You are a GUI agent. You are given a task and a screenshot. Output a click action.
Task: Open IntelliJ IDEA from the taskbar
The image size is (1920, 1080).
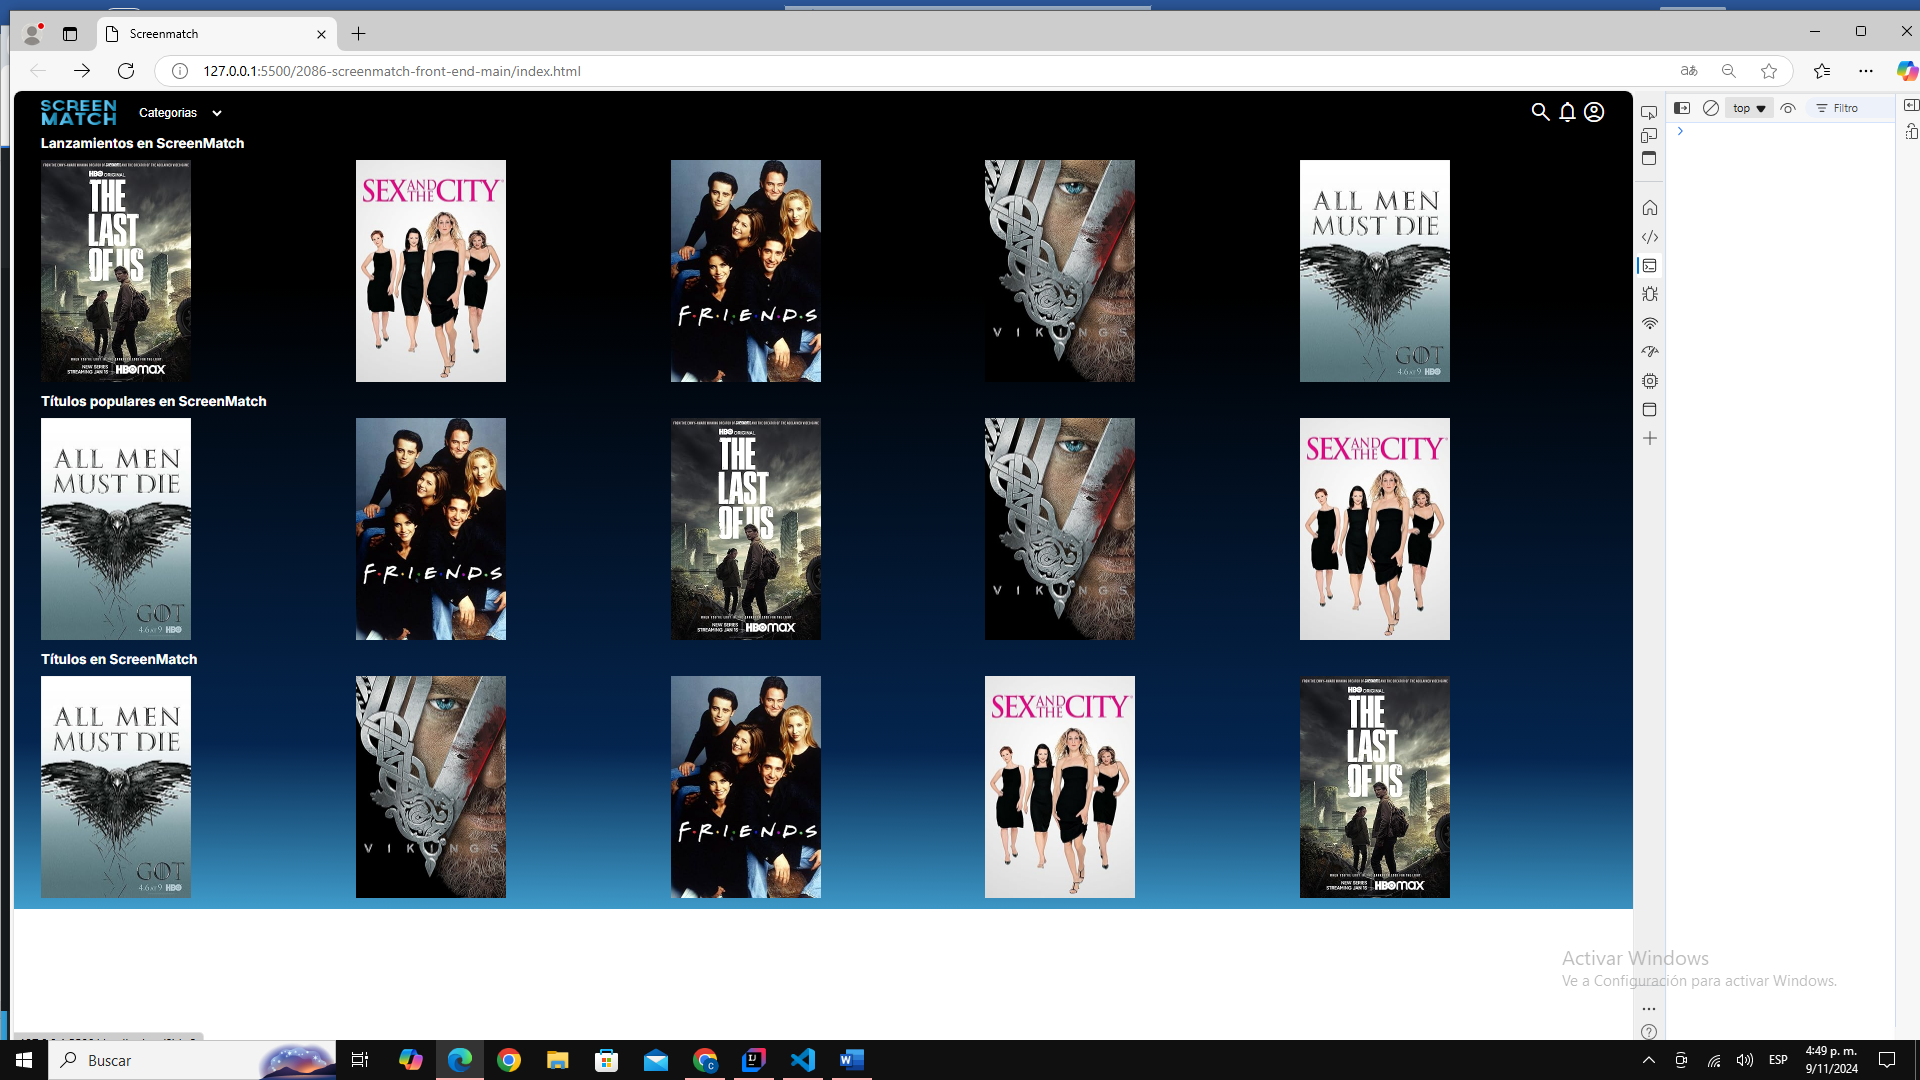click(x=754, y=1060)
